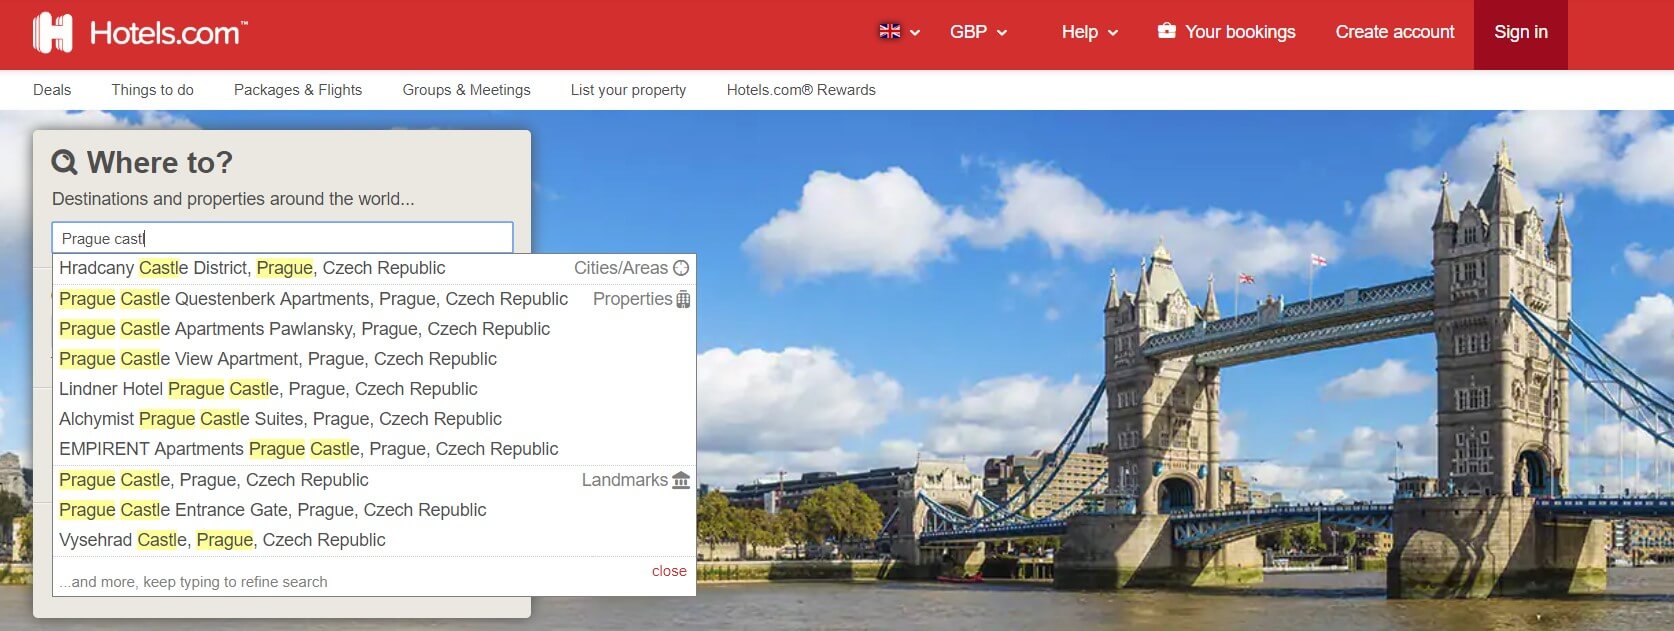
Task: Click the Hotels.com logo icon
Action: tap(53, 33)
